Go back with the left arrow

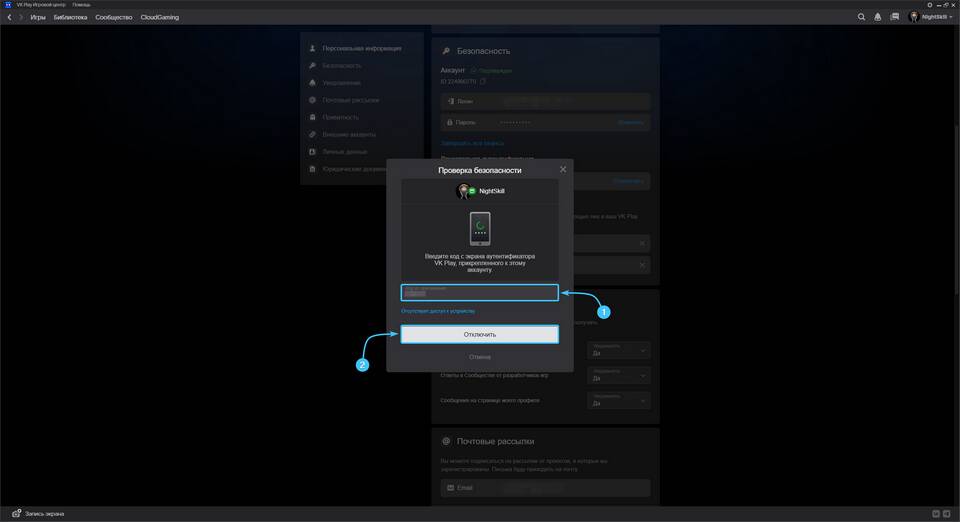[x=9, y=17]
